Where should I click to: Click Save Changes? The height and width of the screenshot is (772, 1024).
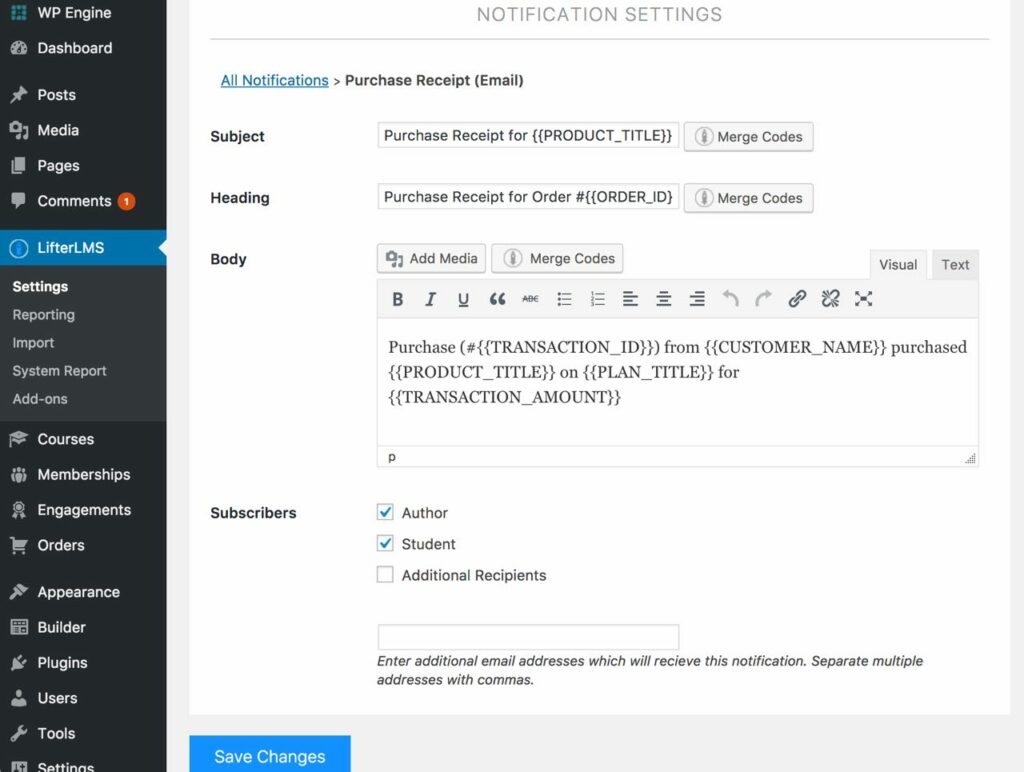[270, 754]
